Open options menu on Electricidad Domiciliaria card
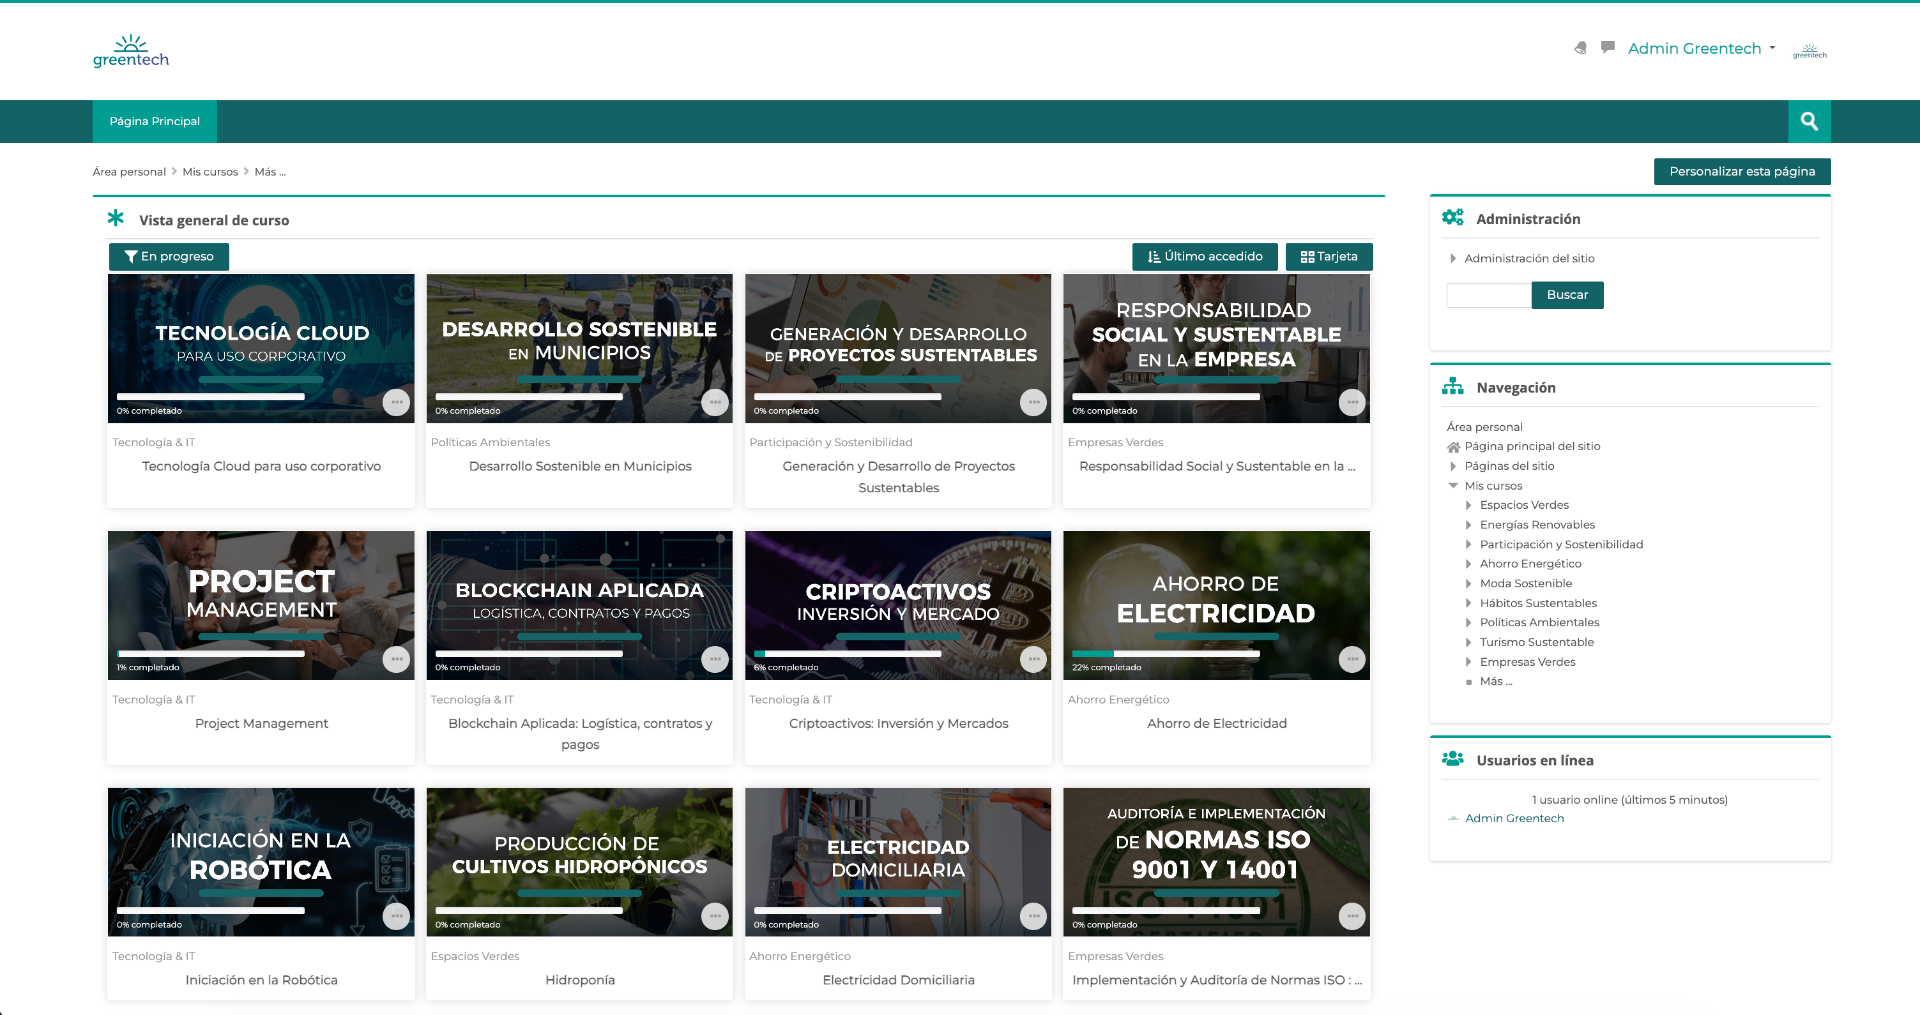Screen dimensions: 1920x1015 pos(1033,916)
